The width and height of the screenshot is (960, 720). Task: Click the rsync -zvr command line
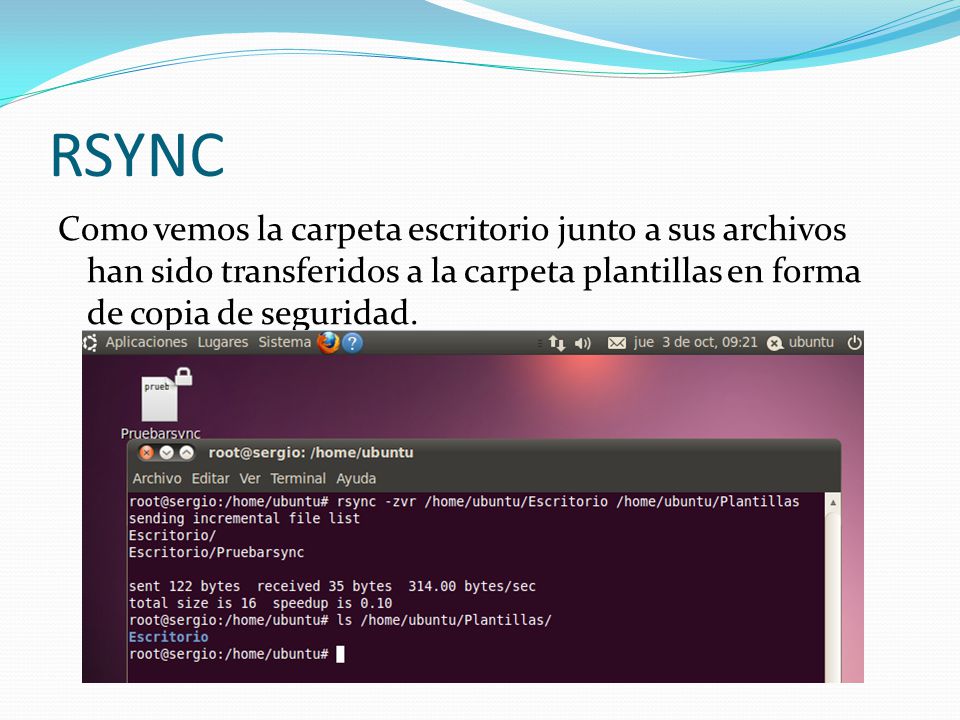coord(464,502)
